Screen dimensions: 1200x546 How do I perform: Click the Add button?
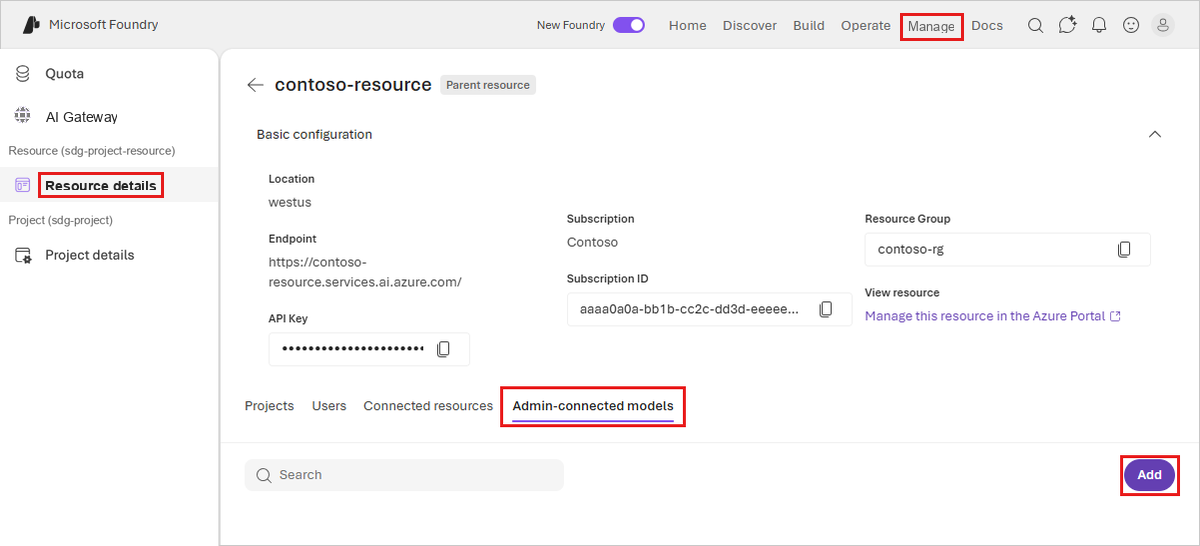click(1149, 475)
